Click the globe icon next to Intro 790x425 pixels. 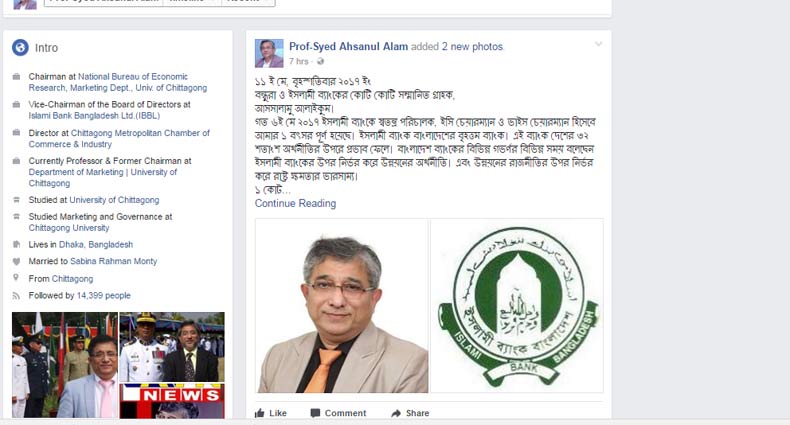coord(20,47)
